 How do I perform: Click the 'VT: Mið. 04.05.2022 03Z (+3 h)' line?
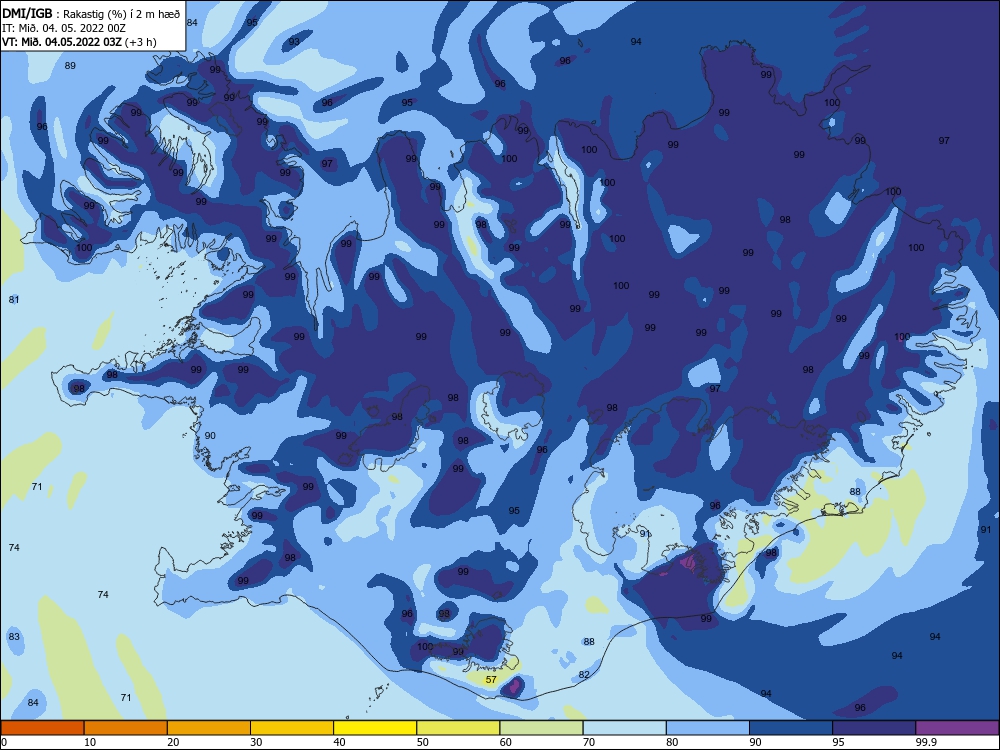pos(79,42)
